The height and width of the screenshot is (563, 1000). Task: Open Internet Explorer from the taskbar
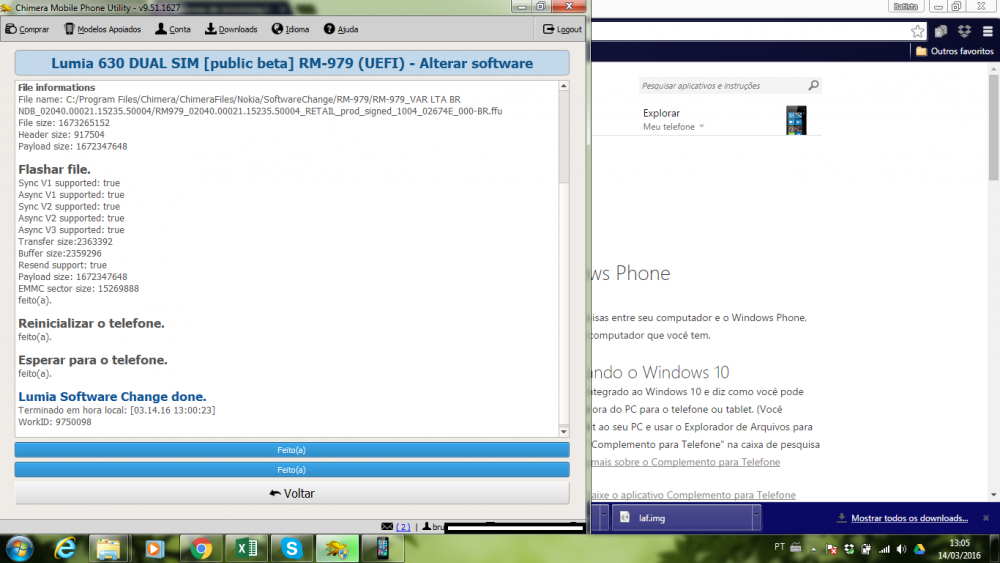pos(65,548)
